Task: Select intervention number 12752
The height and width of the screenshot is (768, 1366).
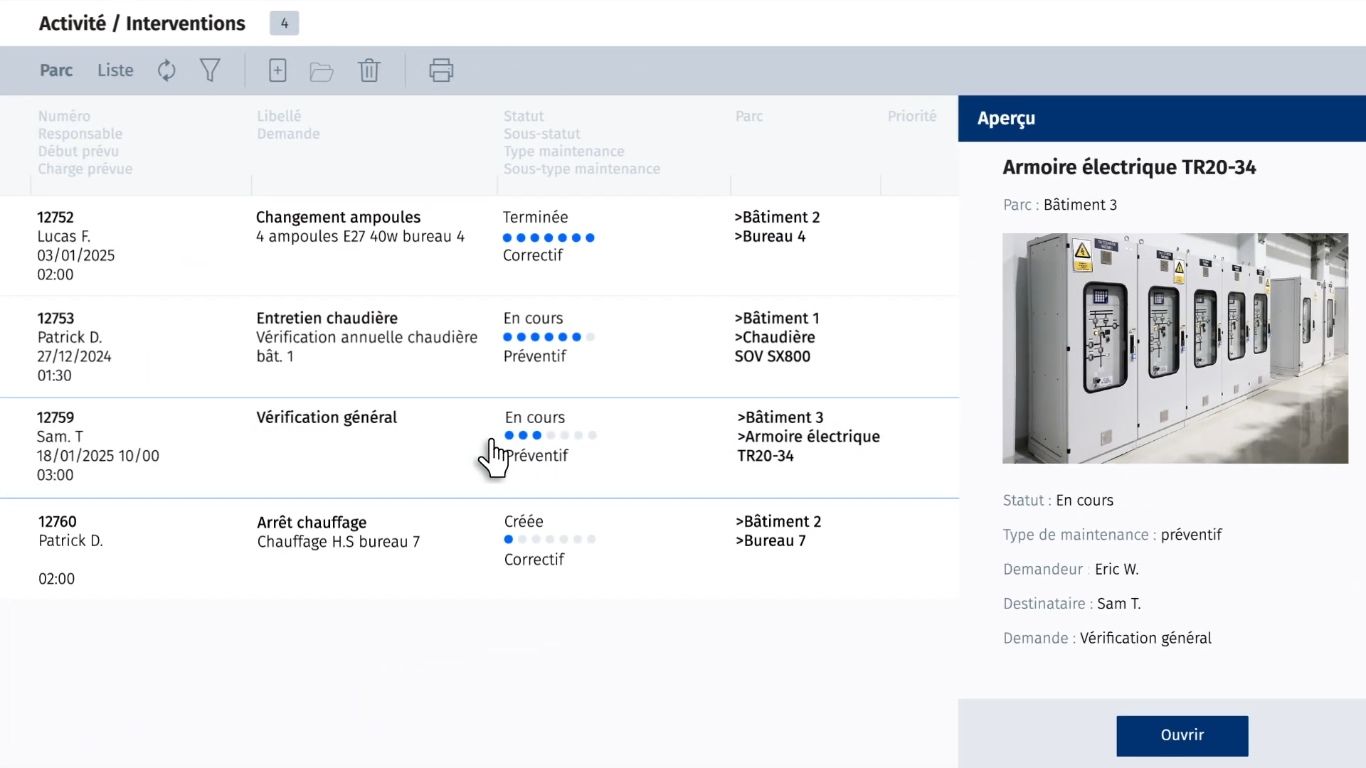Action: tap(56, 217)
